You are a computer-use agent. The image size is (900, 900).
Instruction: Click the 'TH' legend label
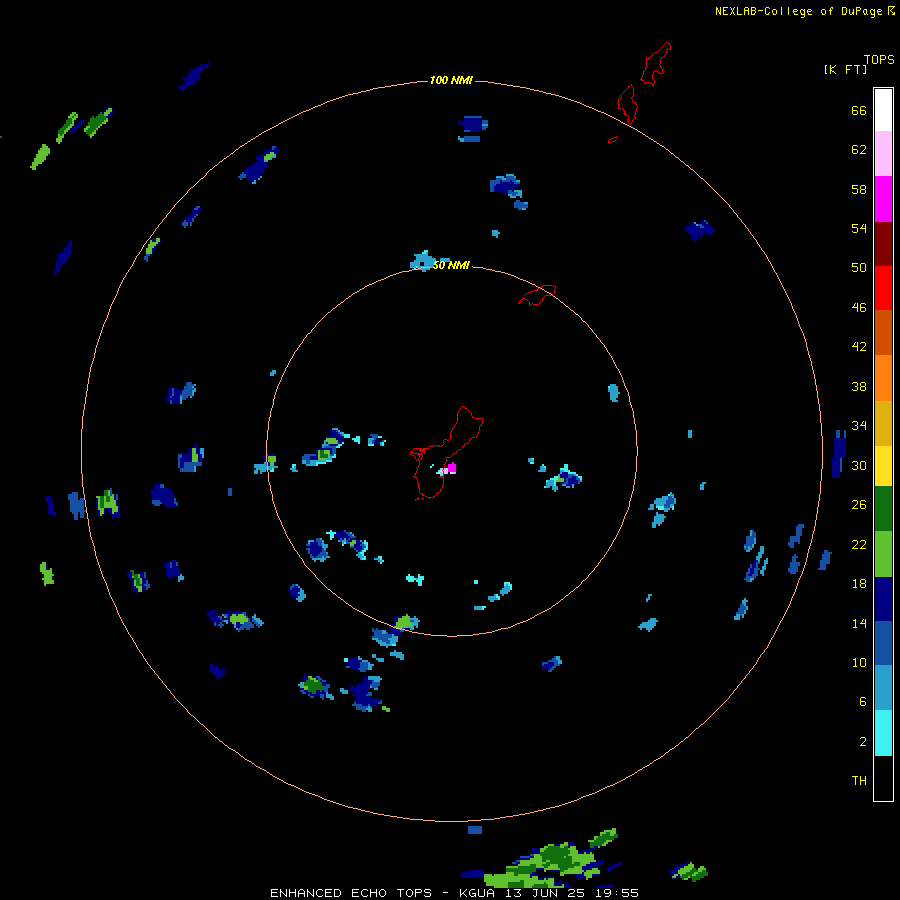point(859,781)
